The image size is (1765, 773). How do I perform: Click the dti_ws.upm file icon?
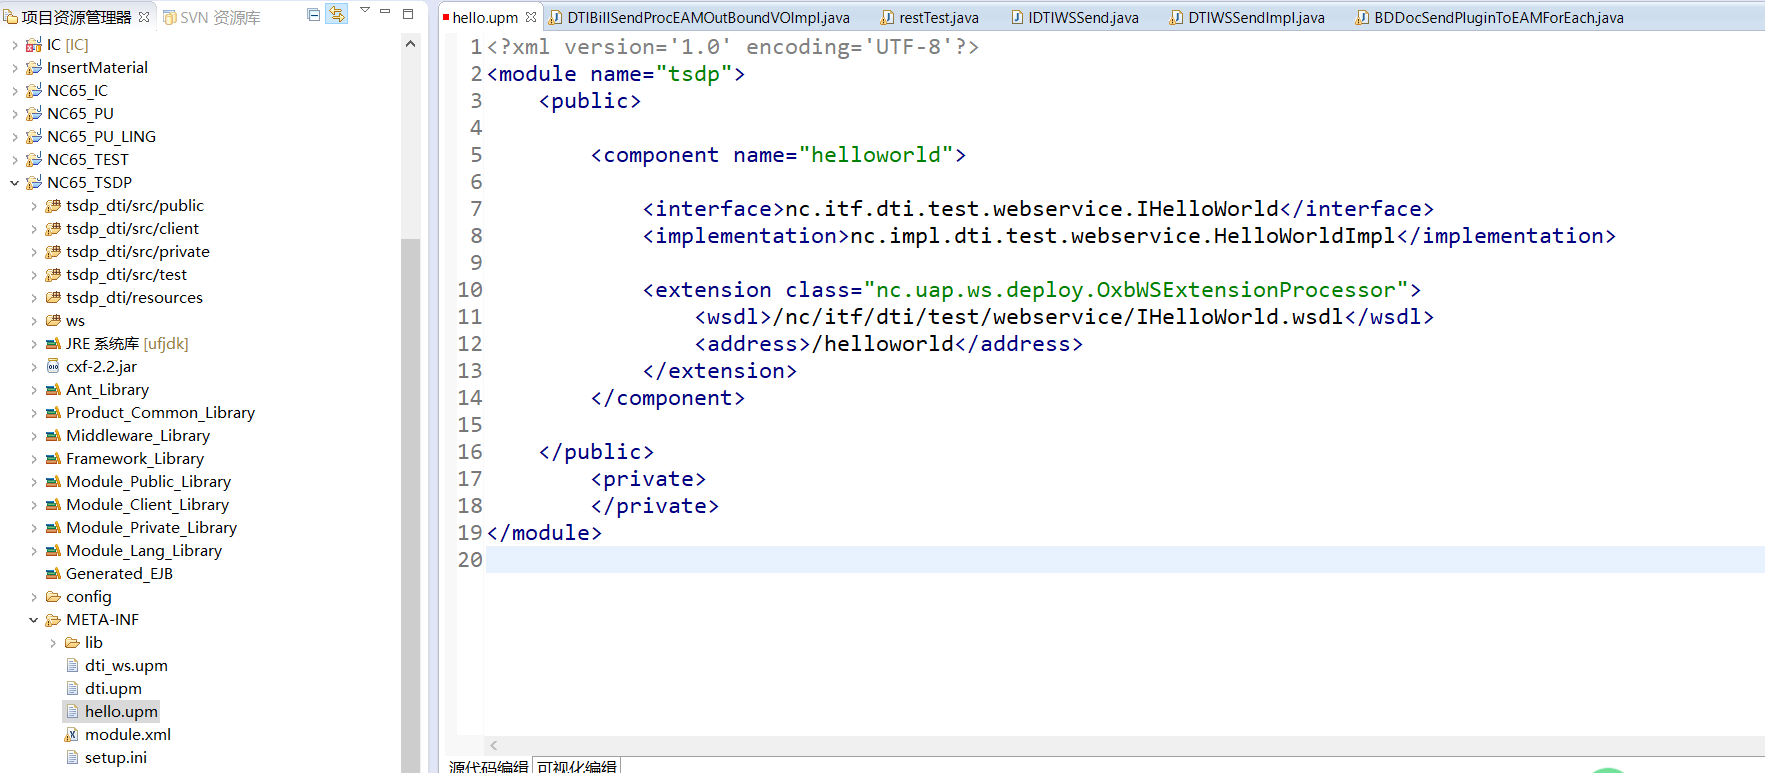pos(72,666)
